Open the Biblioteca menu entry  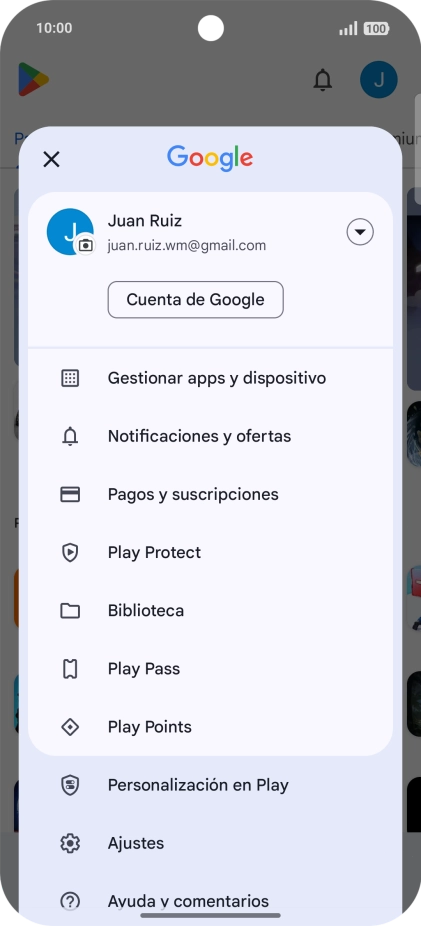coord(210,611)
